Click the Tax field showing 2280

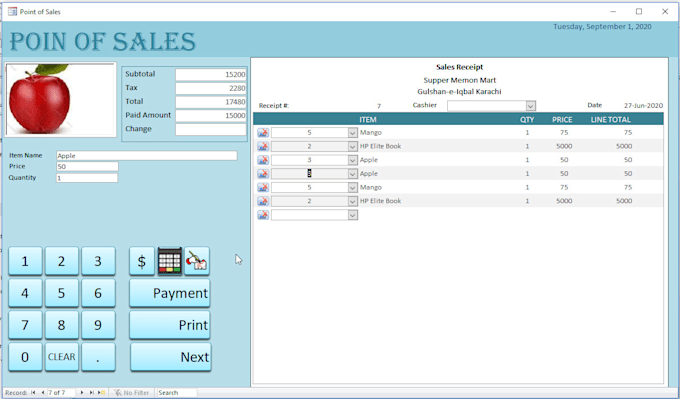point(211,88)
